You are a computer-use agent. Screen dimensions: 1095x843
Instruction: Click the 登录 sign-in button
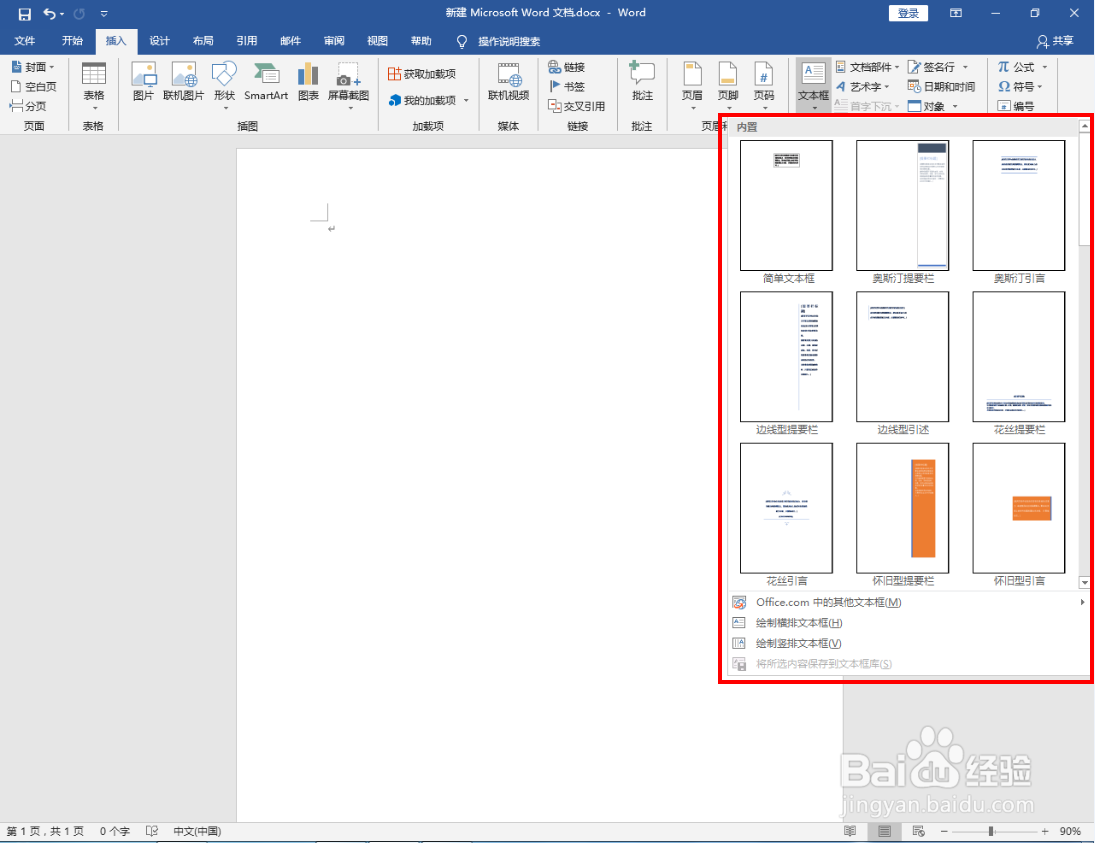coord(908,13)
